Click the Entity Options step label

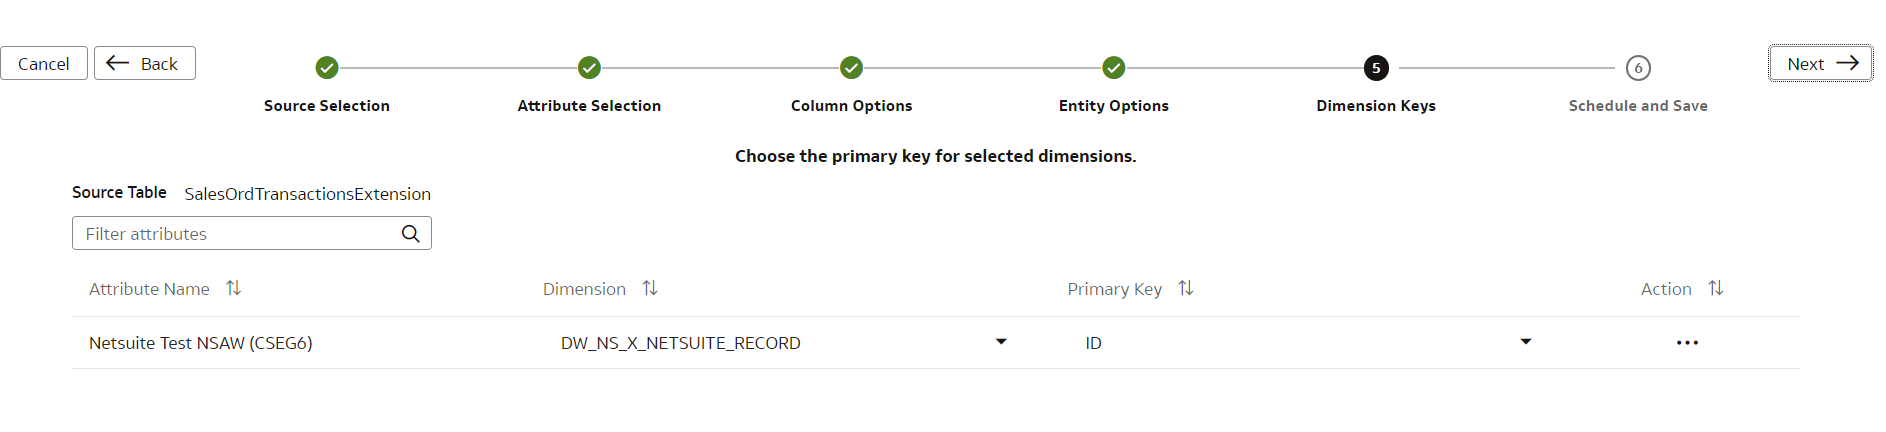pos(1114,106)
